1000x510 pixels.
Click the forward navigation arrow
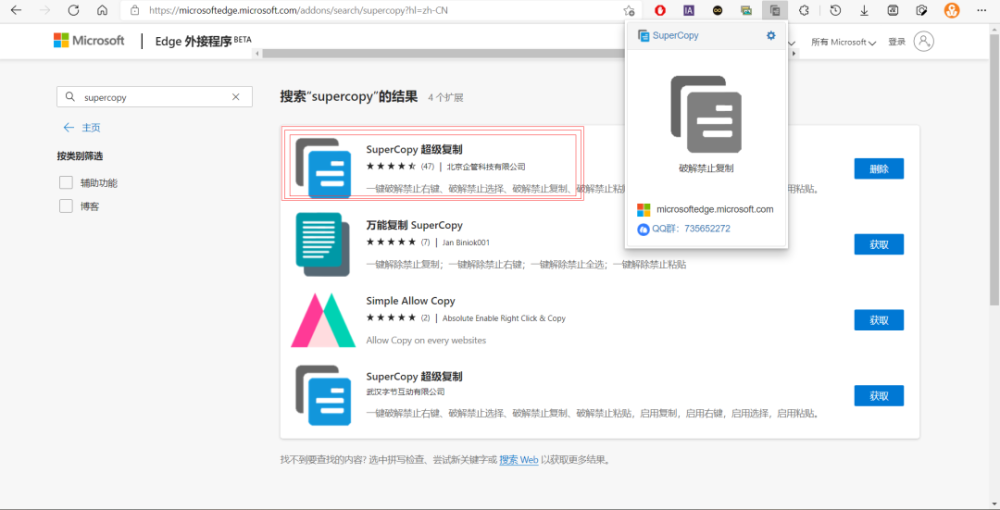click(45, 10)
